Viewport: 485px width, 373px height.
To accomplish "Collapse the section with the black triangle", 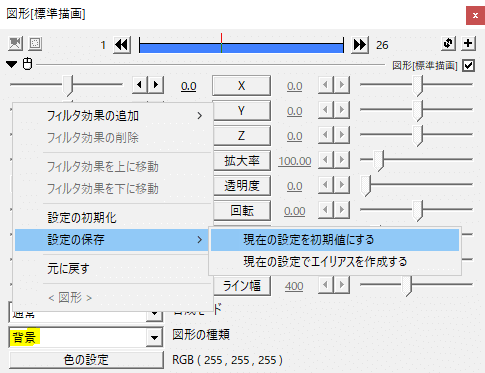I will click(x=12, y=64).
